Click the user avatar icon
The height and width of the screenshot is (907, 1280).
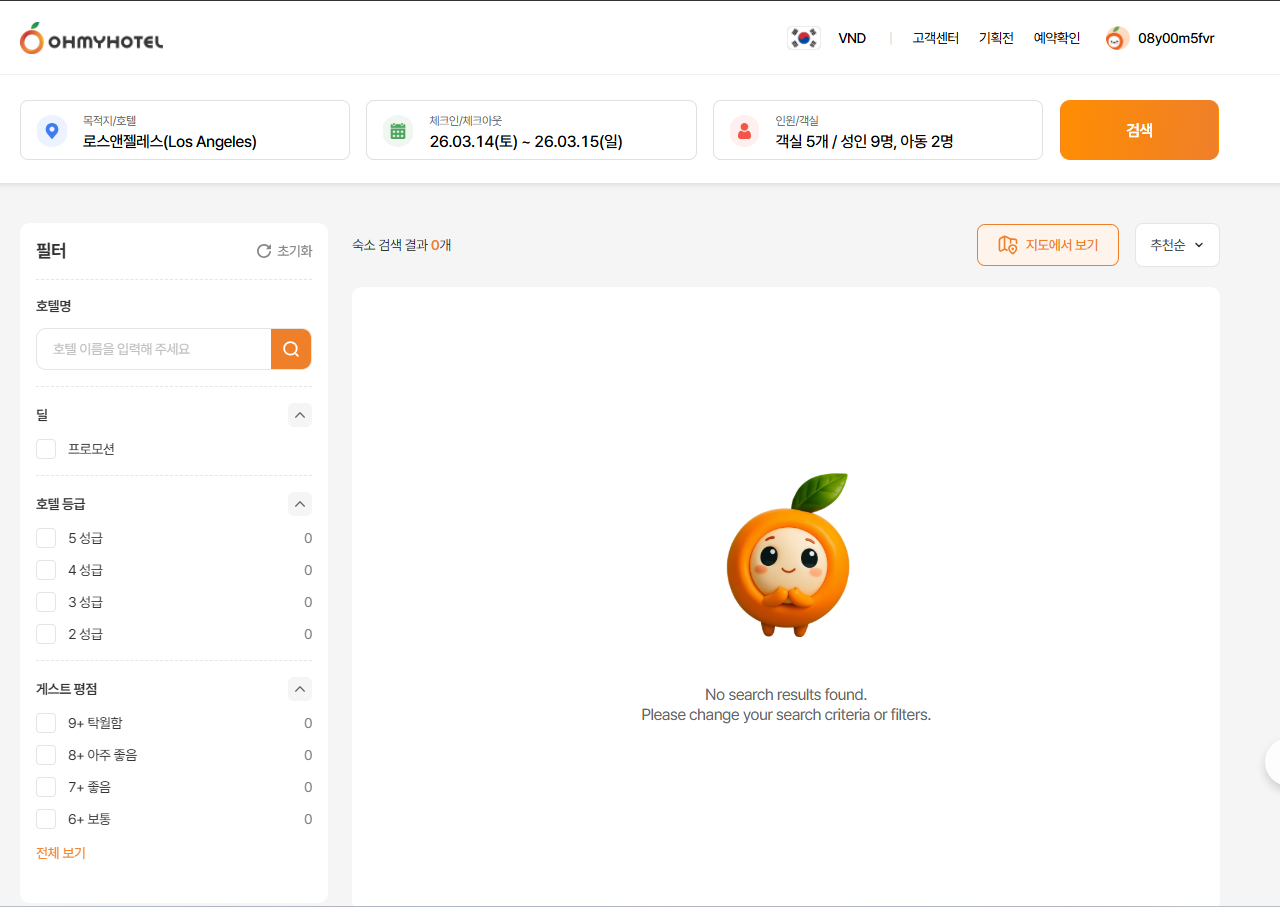point(1117,38)
